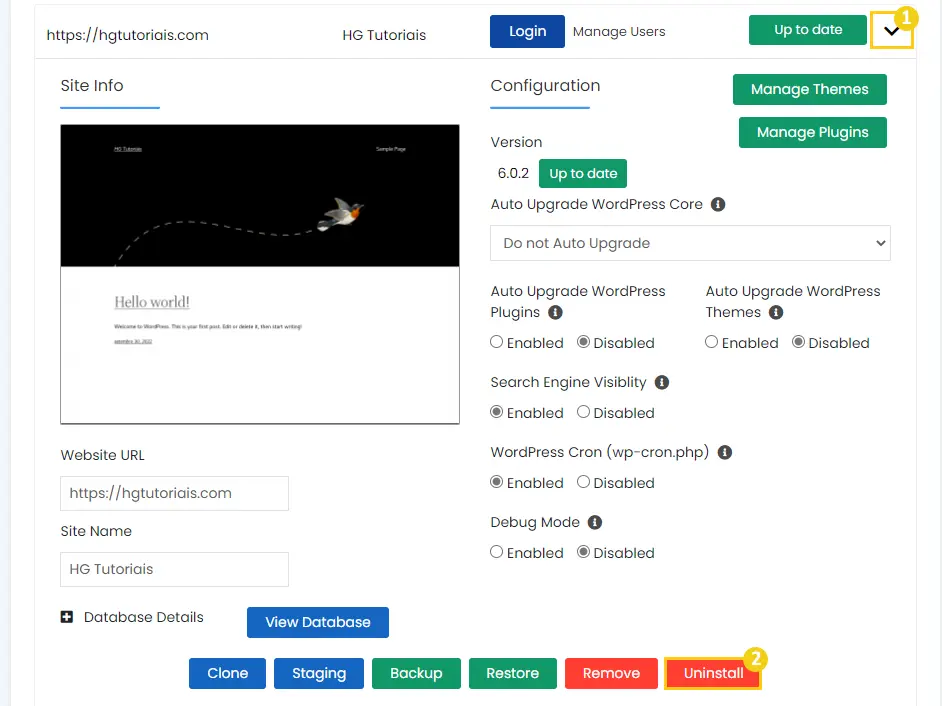Click the site preview thumbnail
942x706 pixels.
tap(260, 274)
